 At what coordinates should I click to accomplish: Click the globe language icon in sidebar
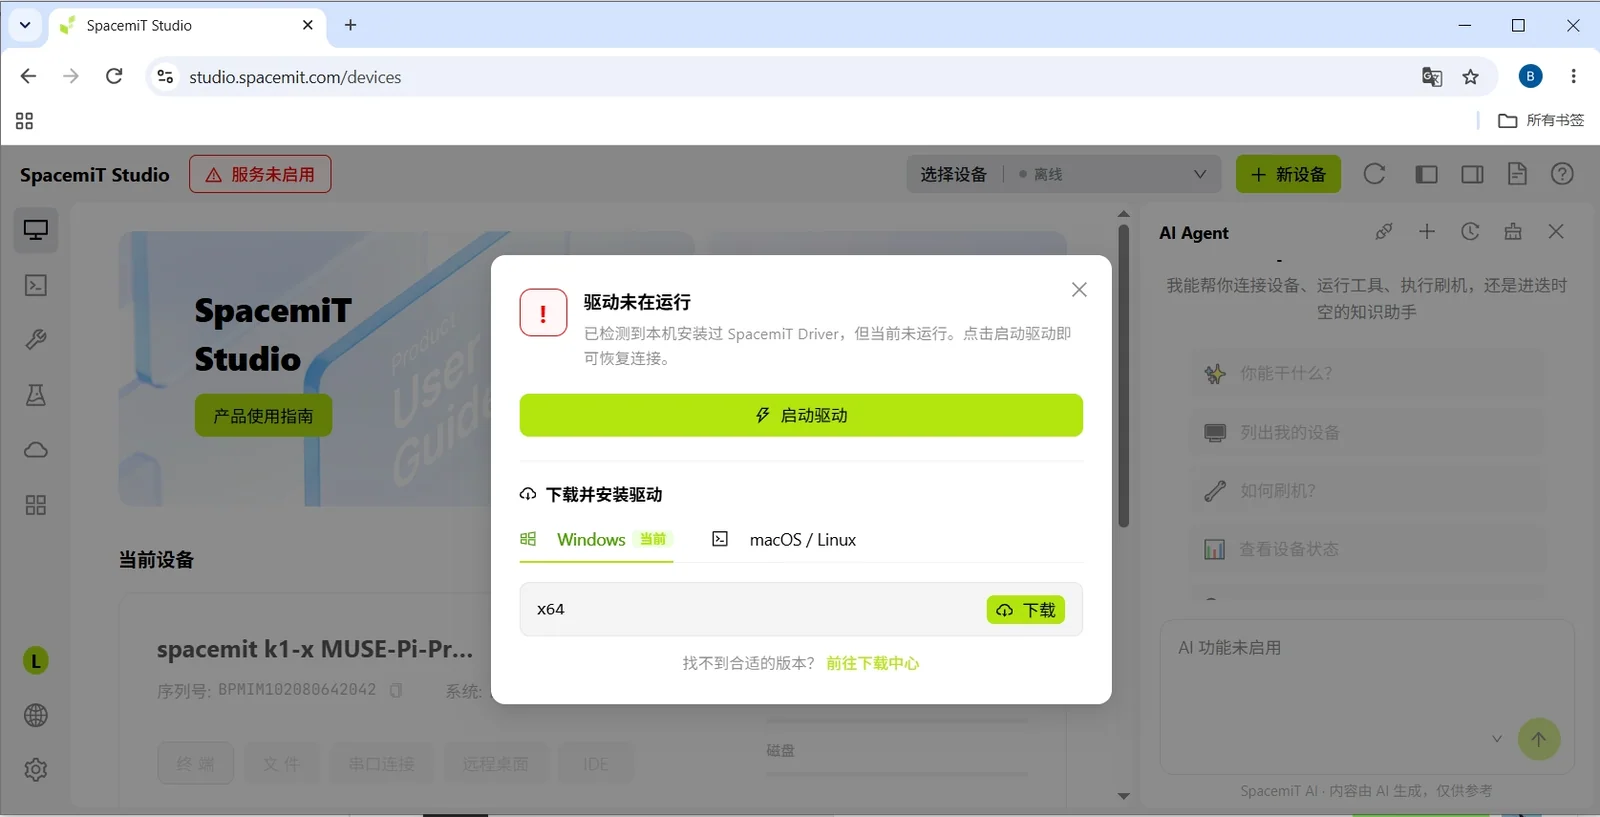click(x=36, y=715)
